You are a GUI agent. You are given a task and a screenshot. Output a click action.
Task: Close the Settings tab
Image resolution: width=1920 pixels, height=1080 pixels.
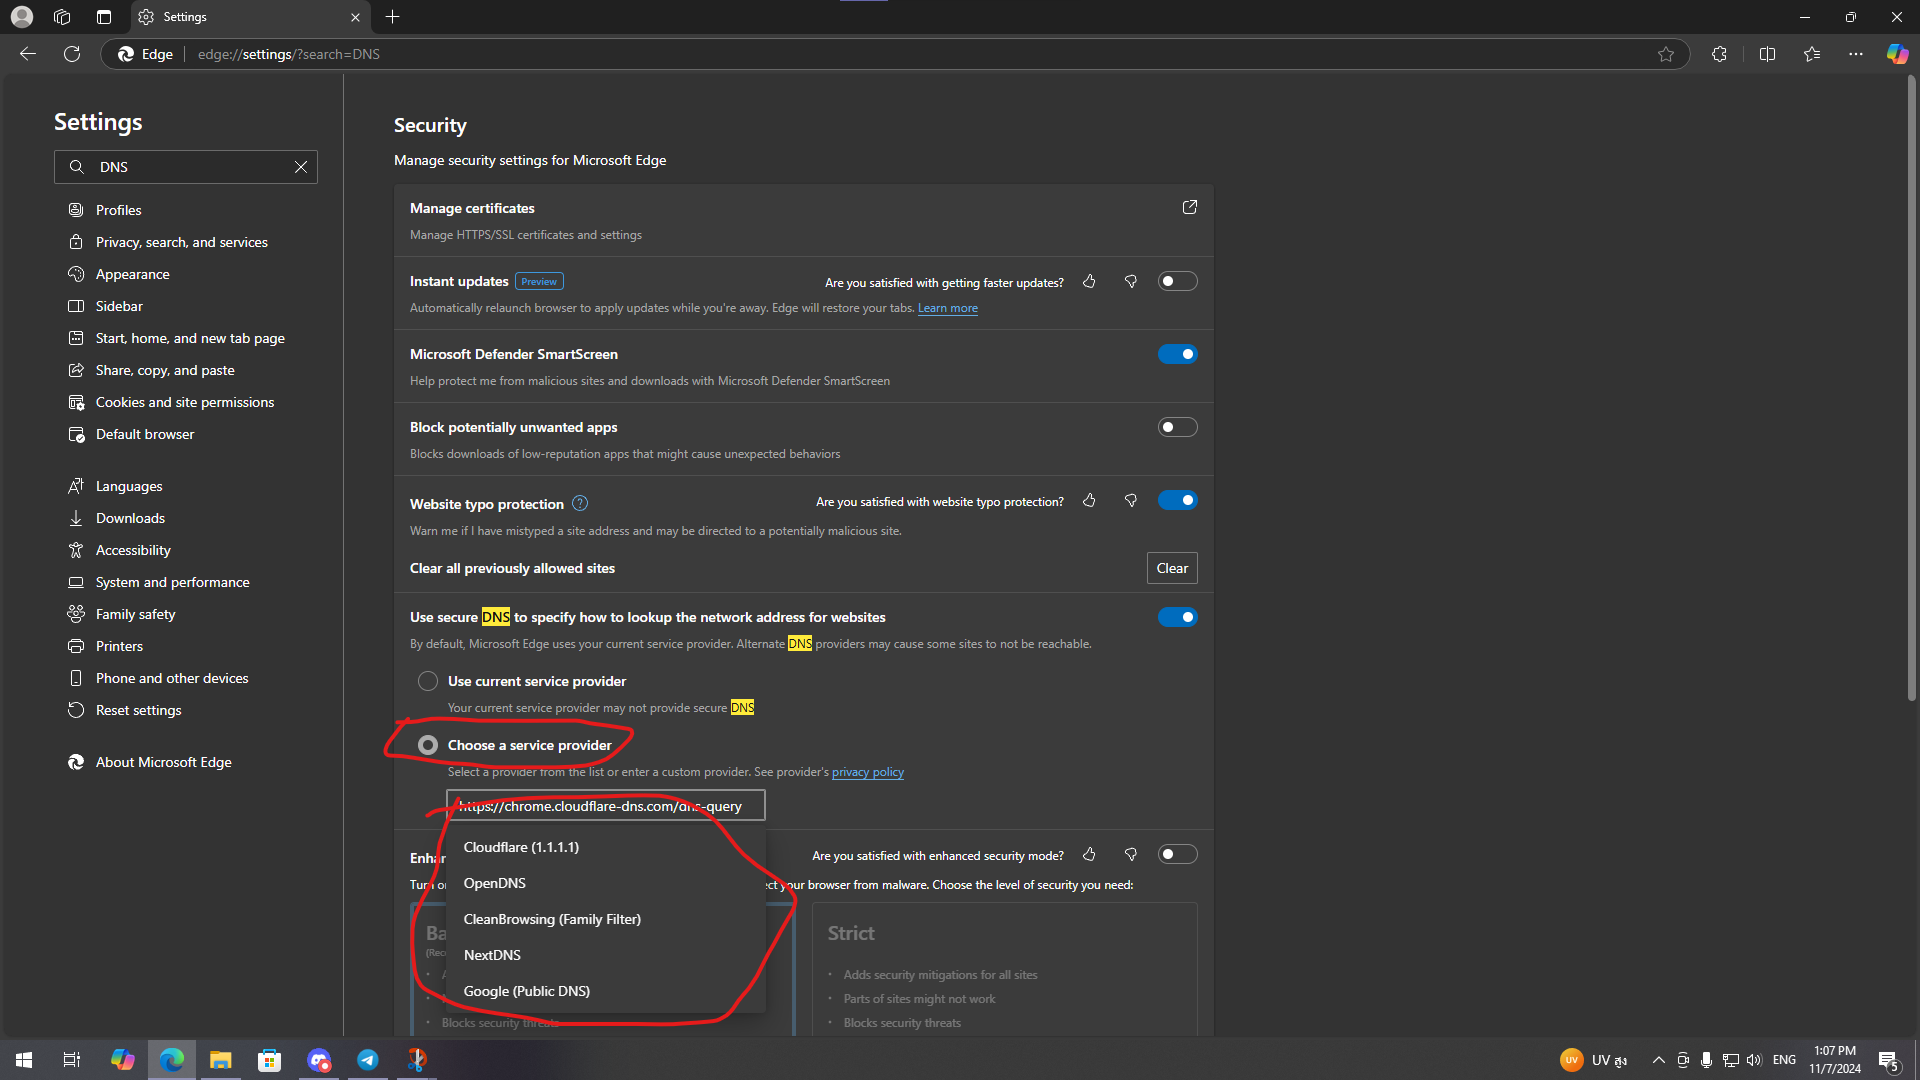355,17
